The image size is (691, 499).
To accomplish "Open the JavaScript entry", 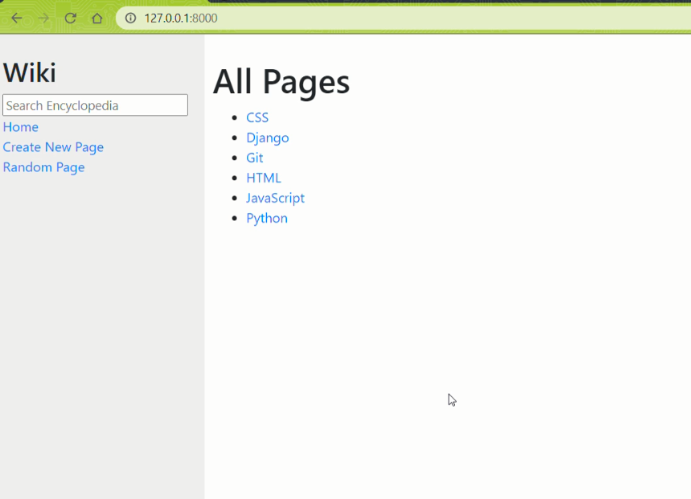I will (x=275, y=198).
